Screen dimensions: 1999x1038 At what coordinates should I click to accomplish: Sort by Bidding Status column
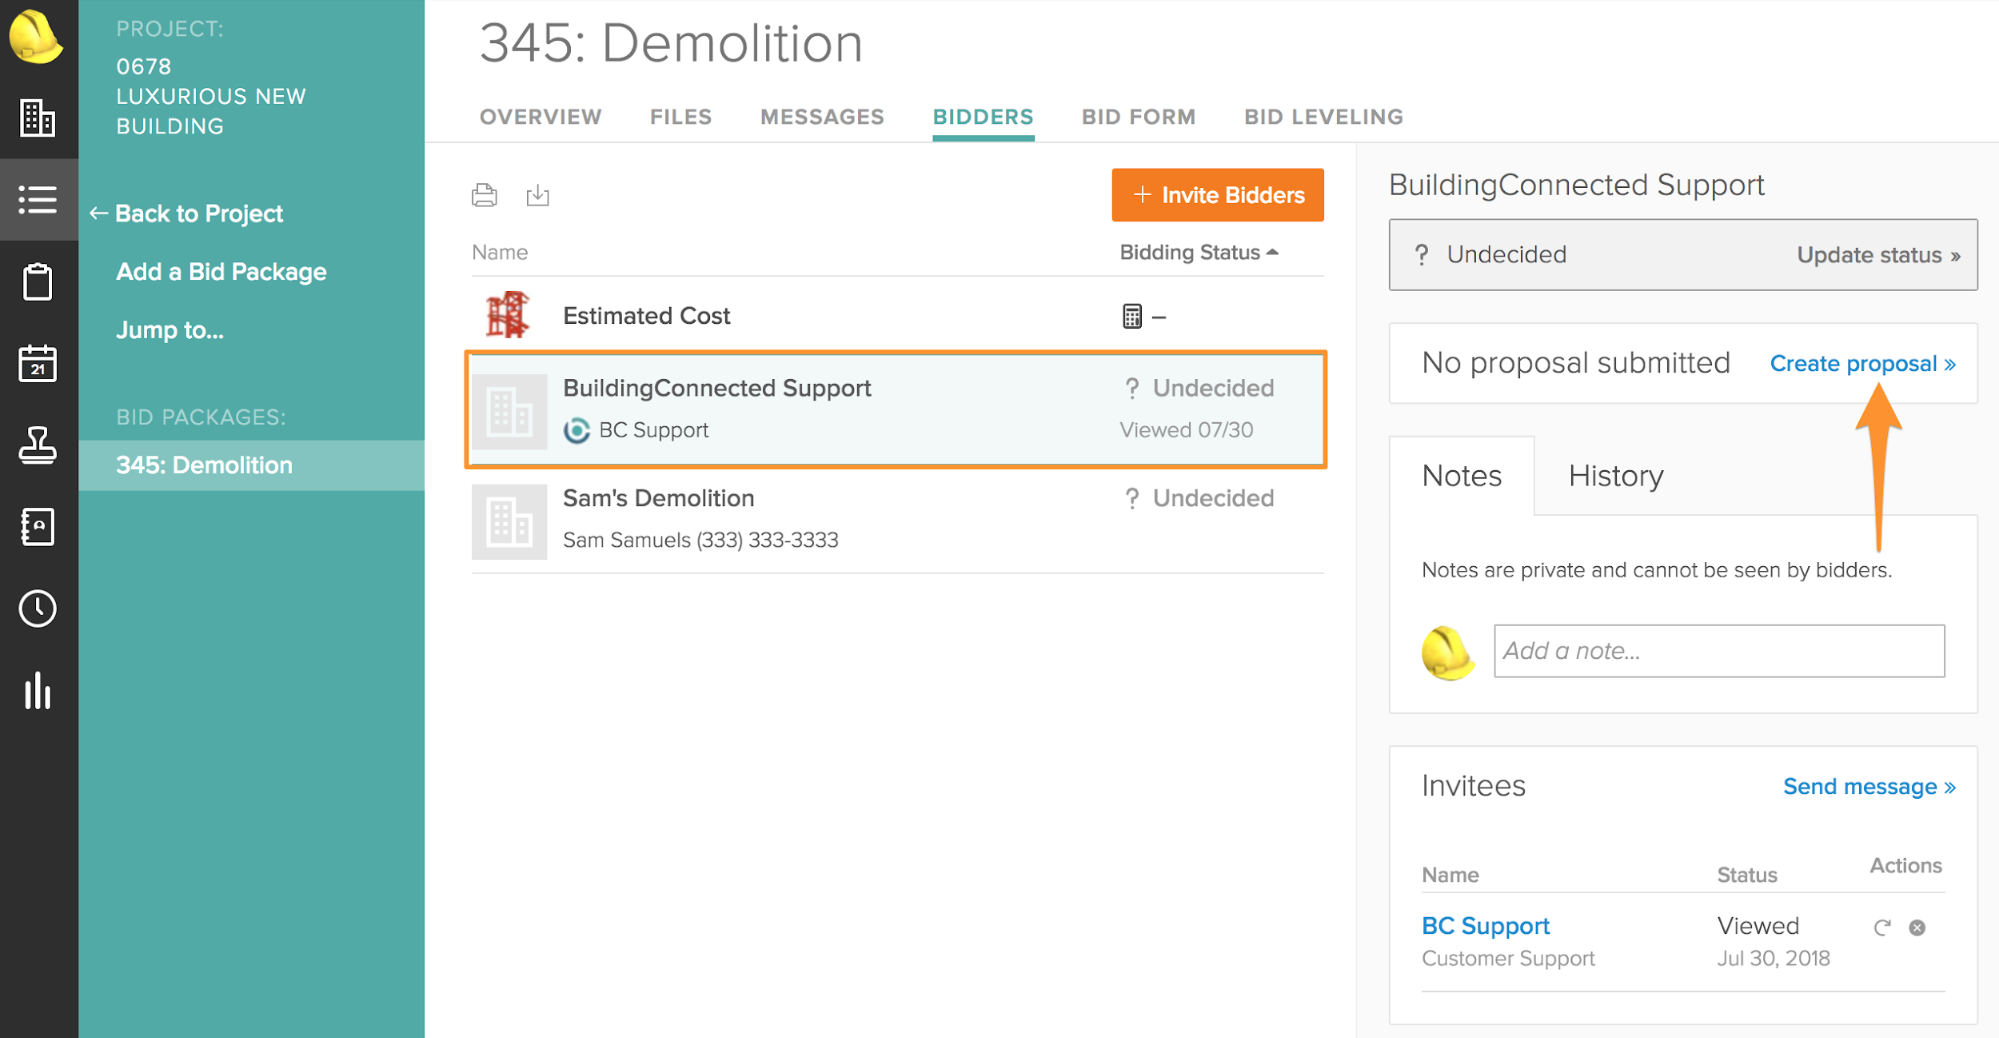(1198, 252)
